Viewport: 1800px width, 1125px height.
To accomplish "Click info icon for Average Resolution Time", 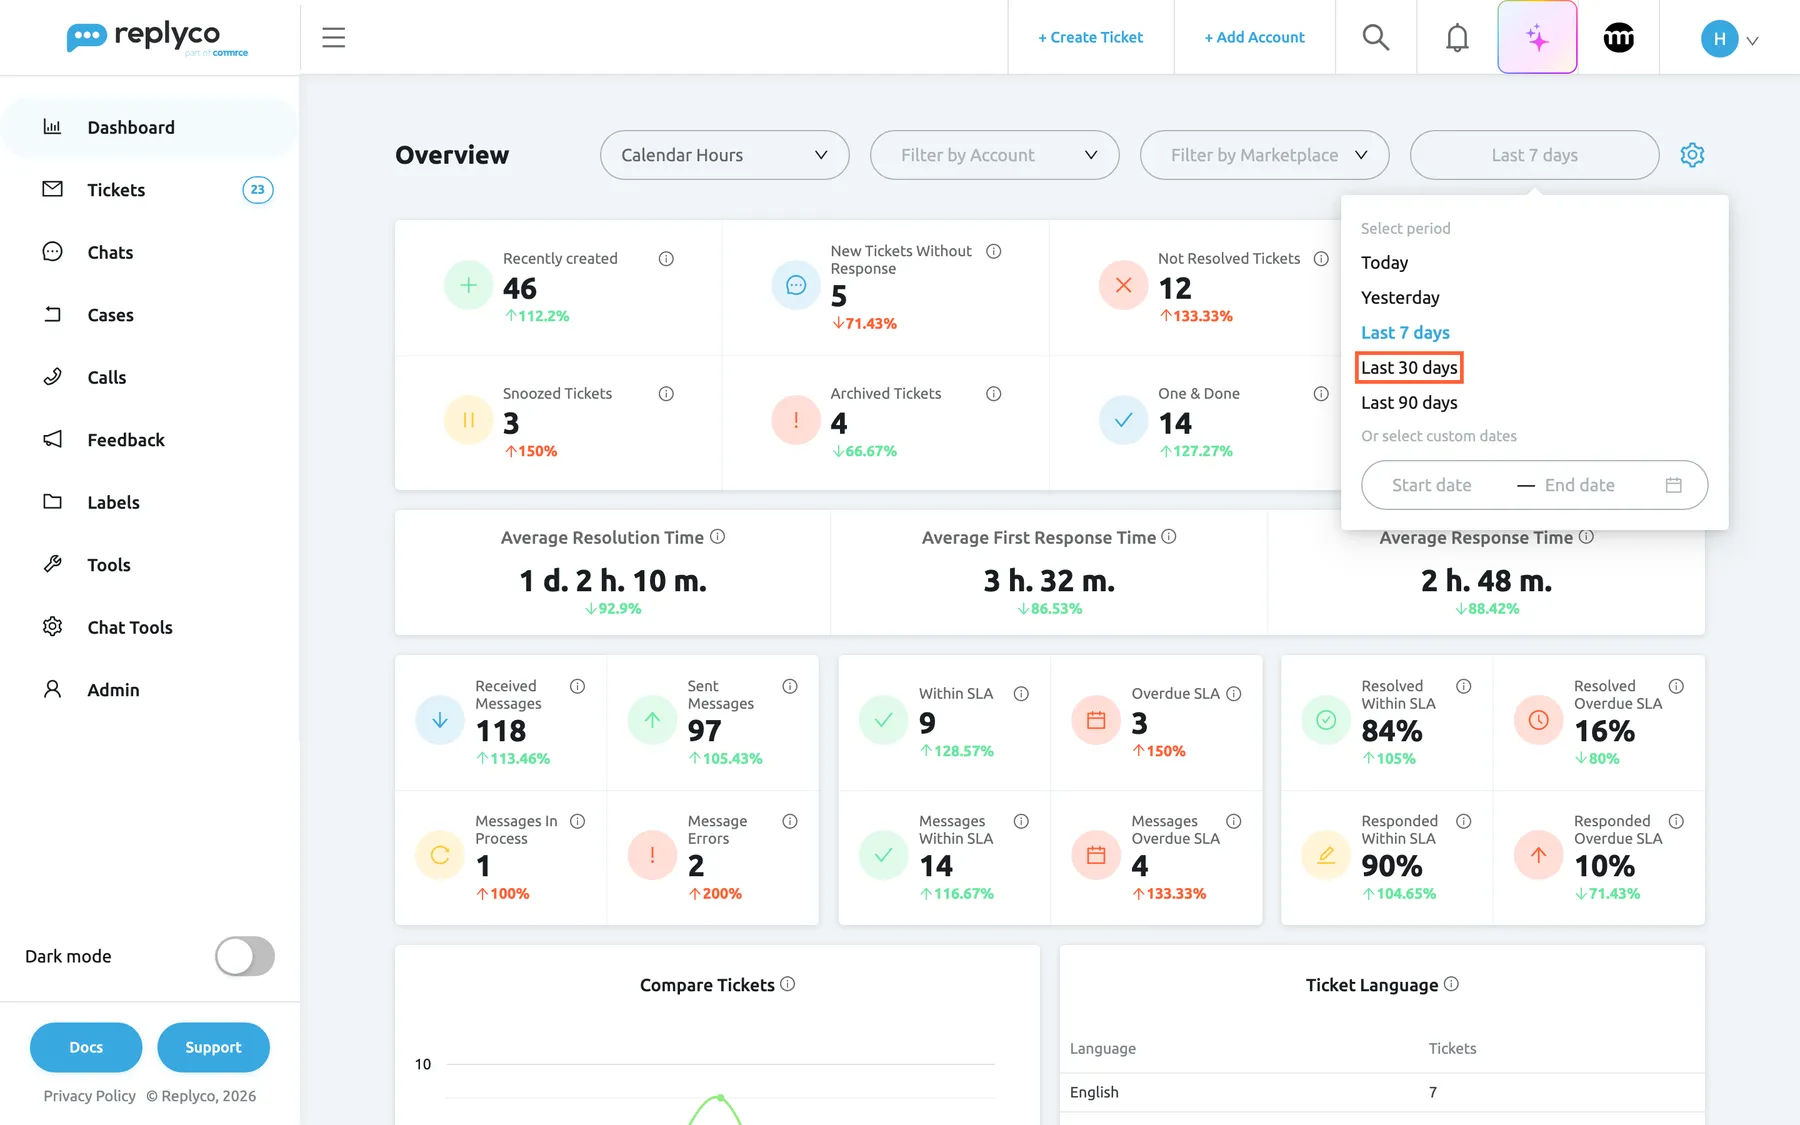I will coord(718,537).
